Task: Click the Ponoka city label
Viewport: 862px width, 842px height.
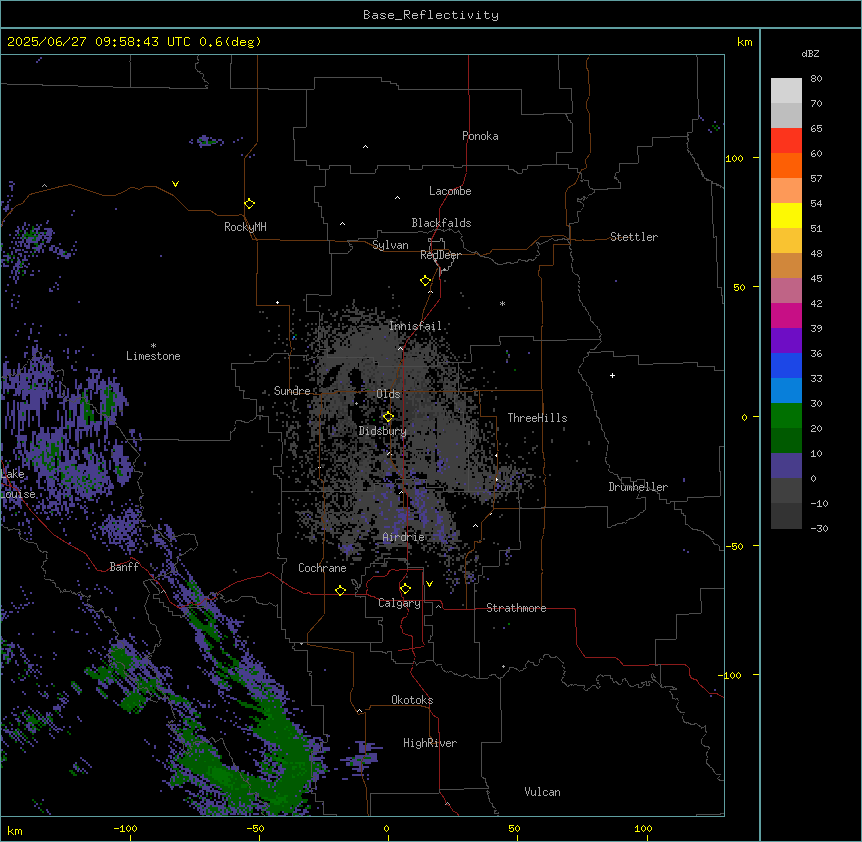Action: [x=480, y=136]
